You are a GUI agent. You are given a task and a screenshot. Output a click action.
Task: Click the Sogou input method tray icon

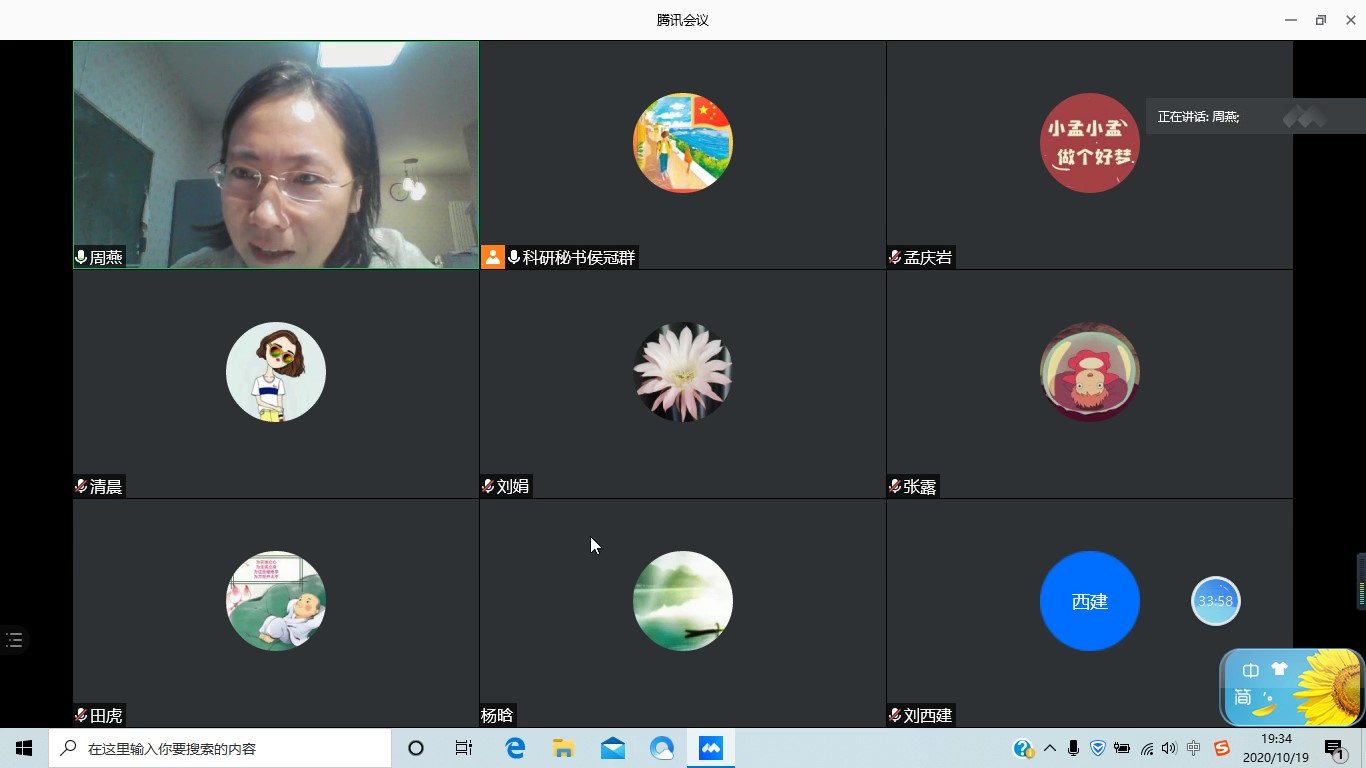tap(1221, 748)
